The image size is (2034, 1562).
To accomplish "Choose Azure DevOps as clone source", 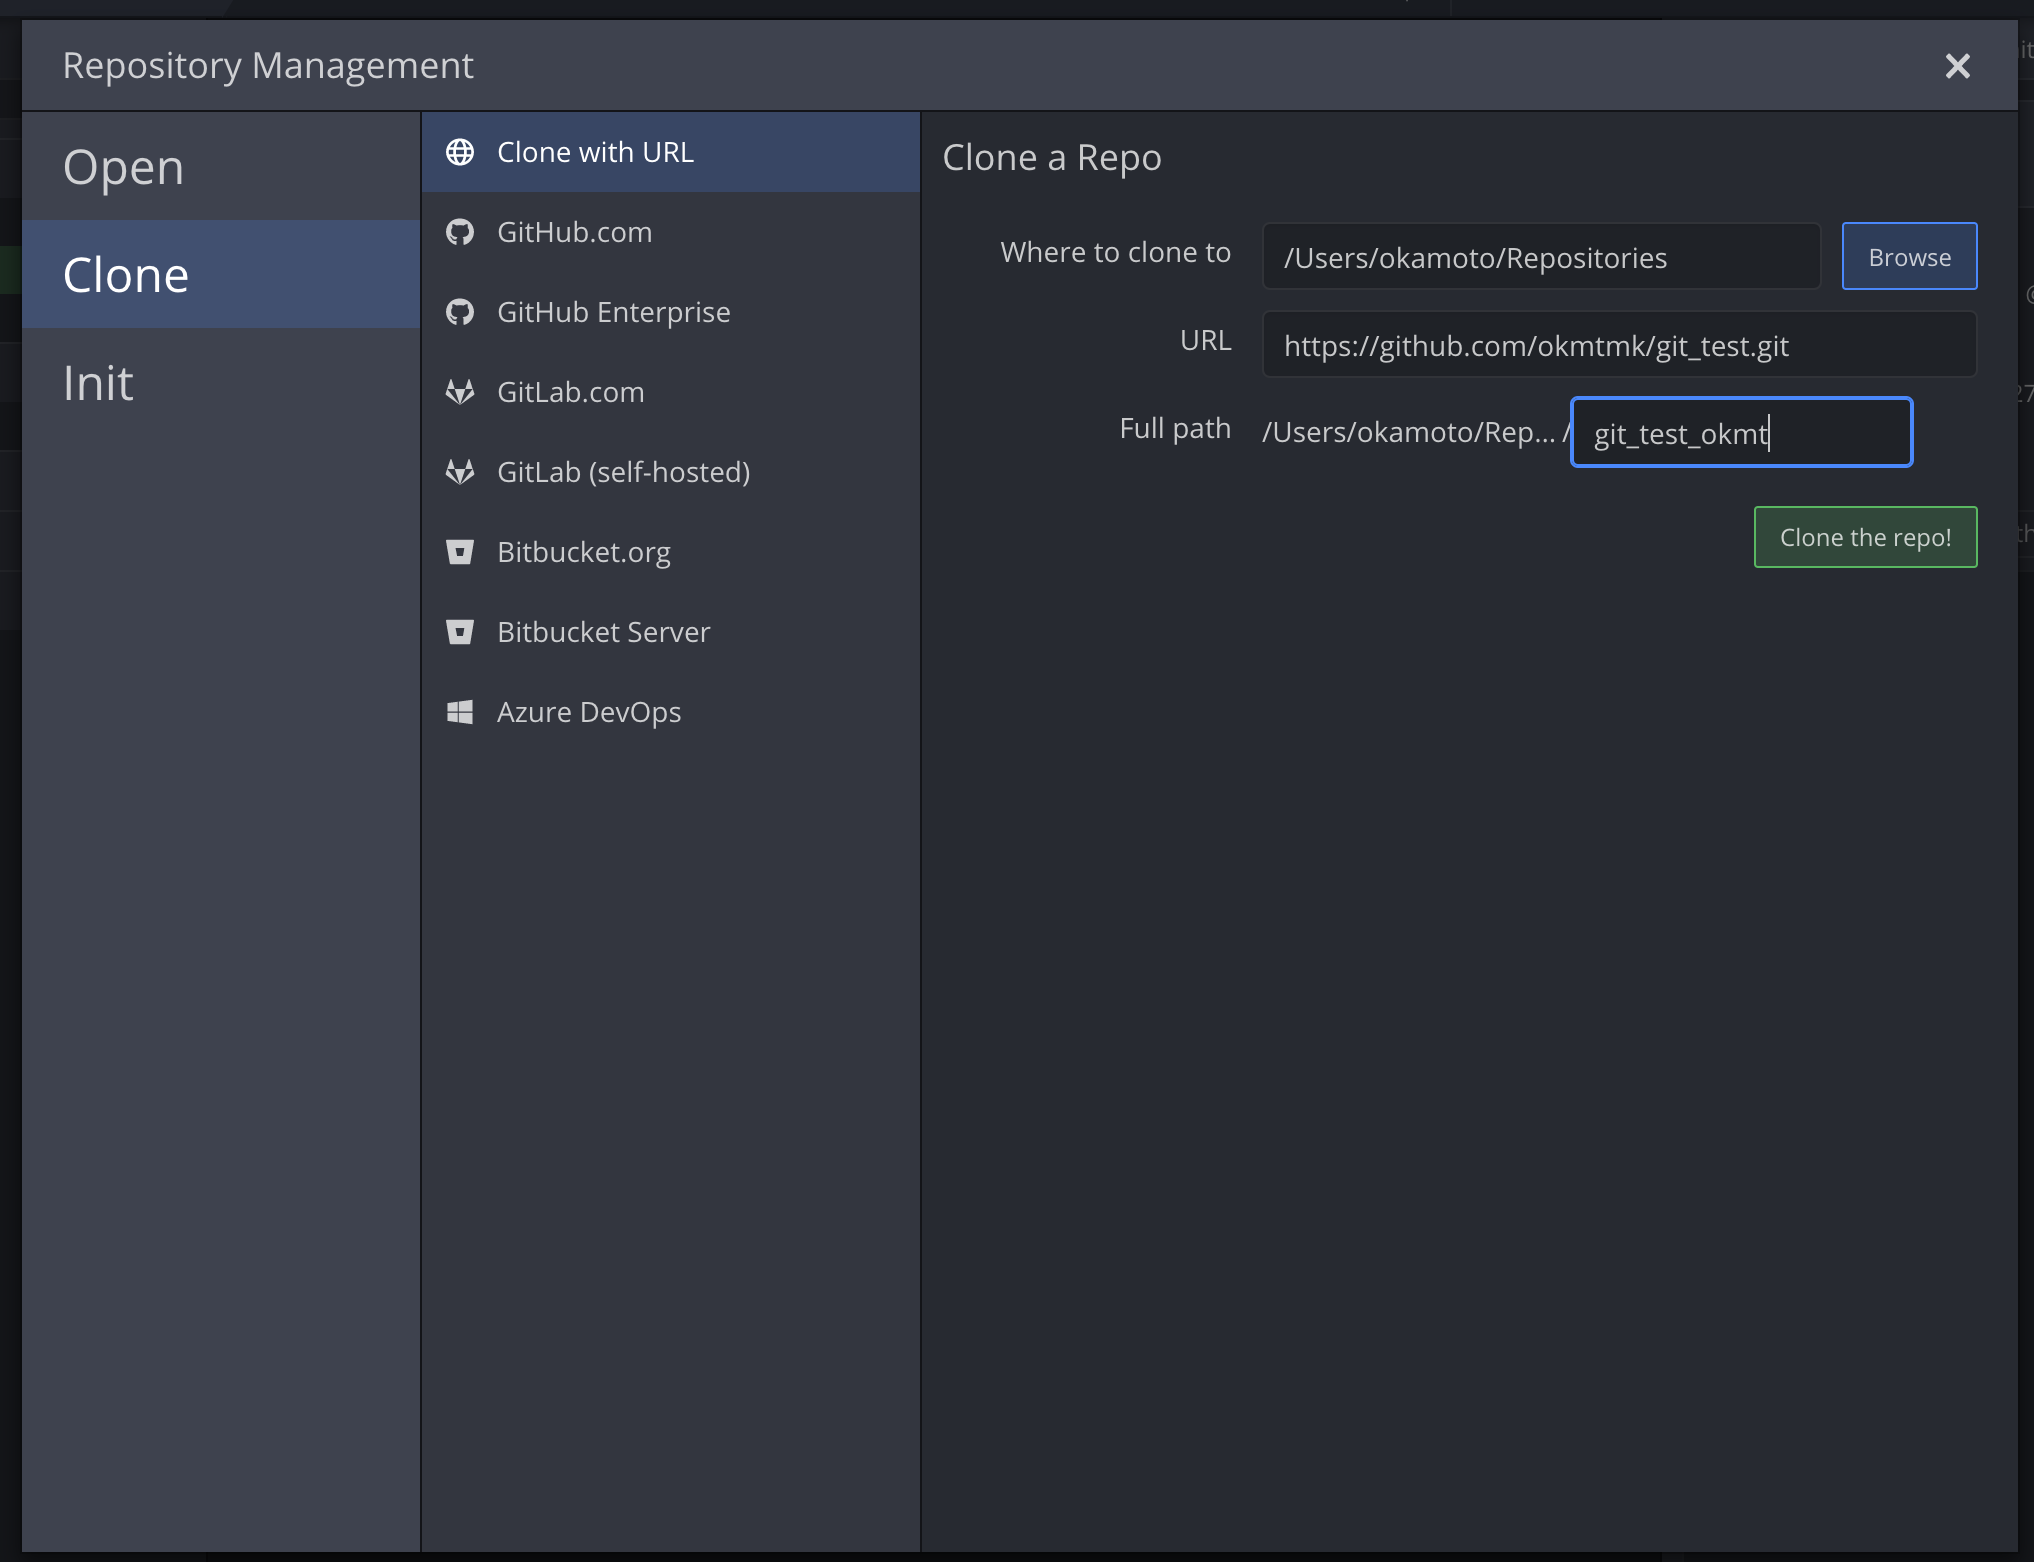I will point(670,712).
